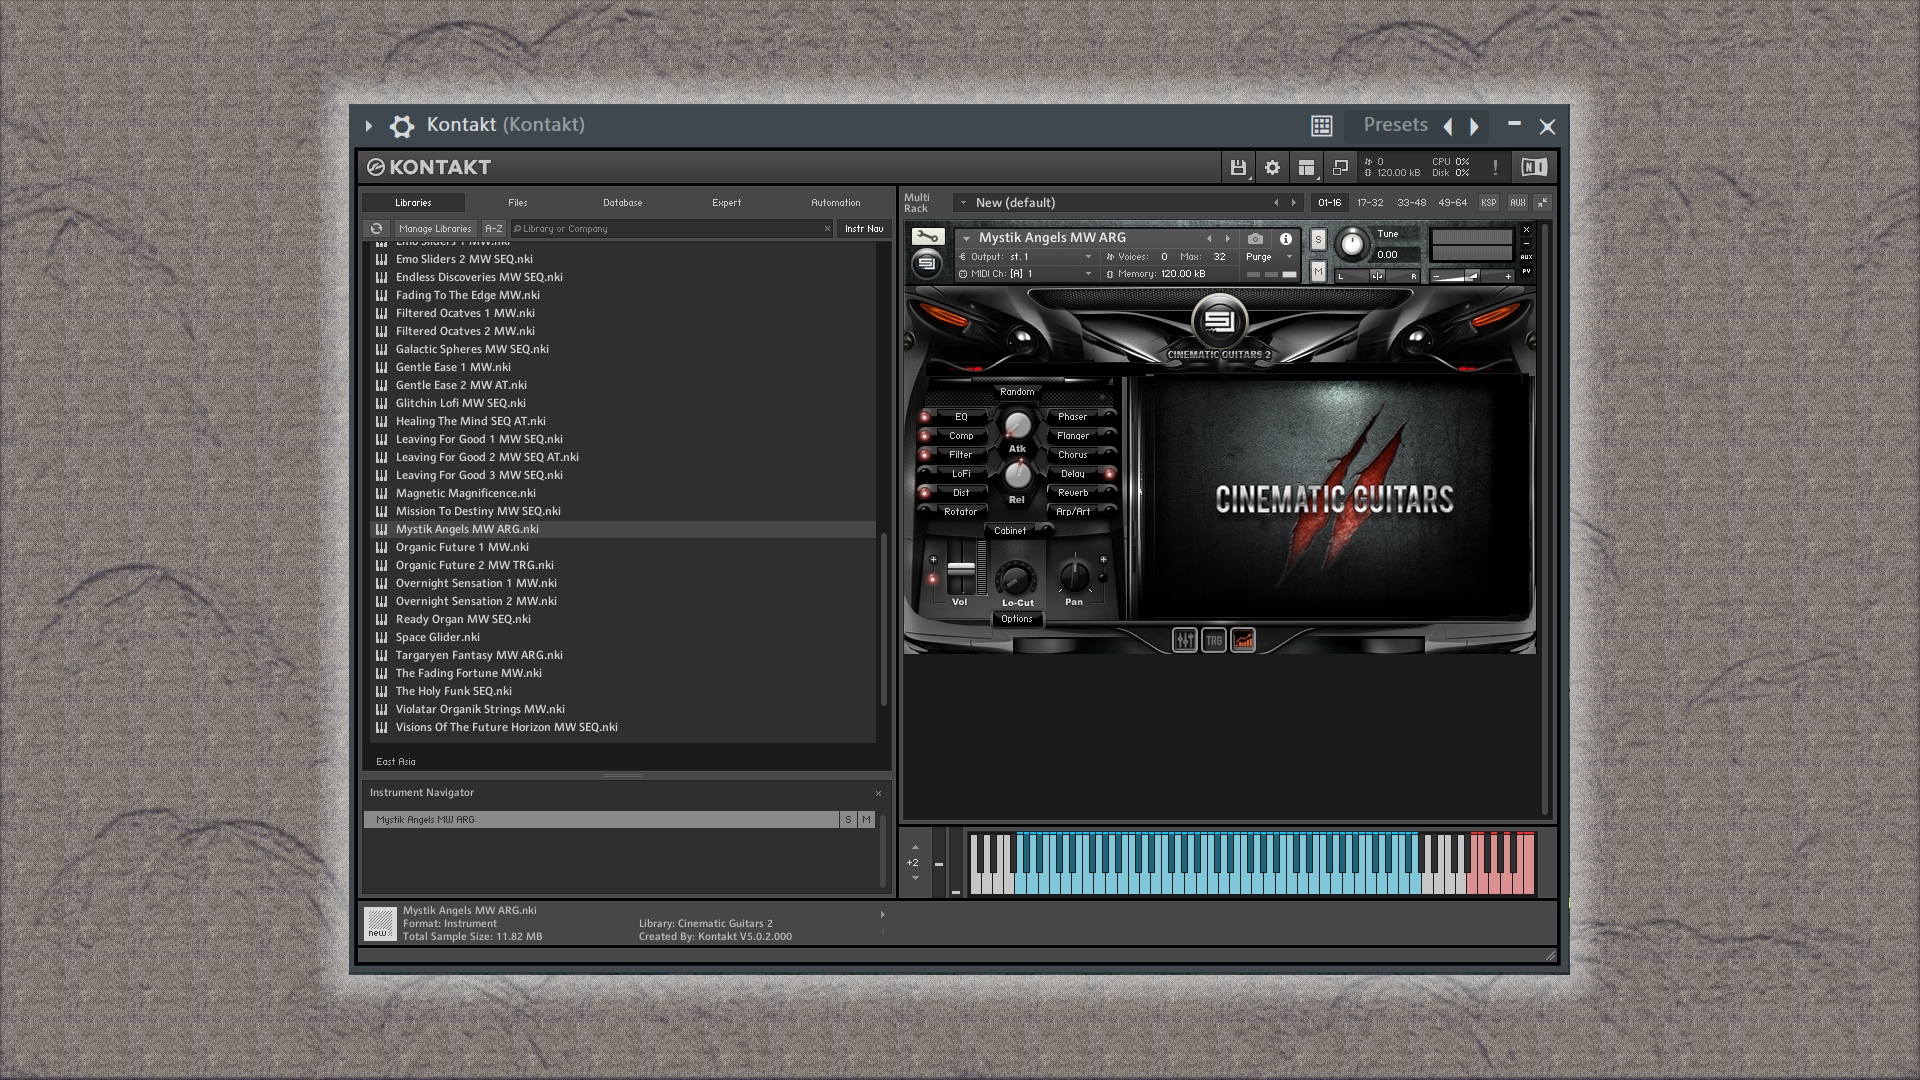This screenshot has height=1080, width=1920.
Task: Open instrument name dropdown arrow for Mystik Angels
Action: 966,239
